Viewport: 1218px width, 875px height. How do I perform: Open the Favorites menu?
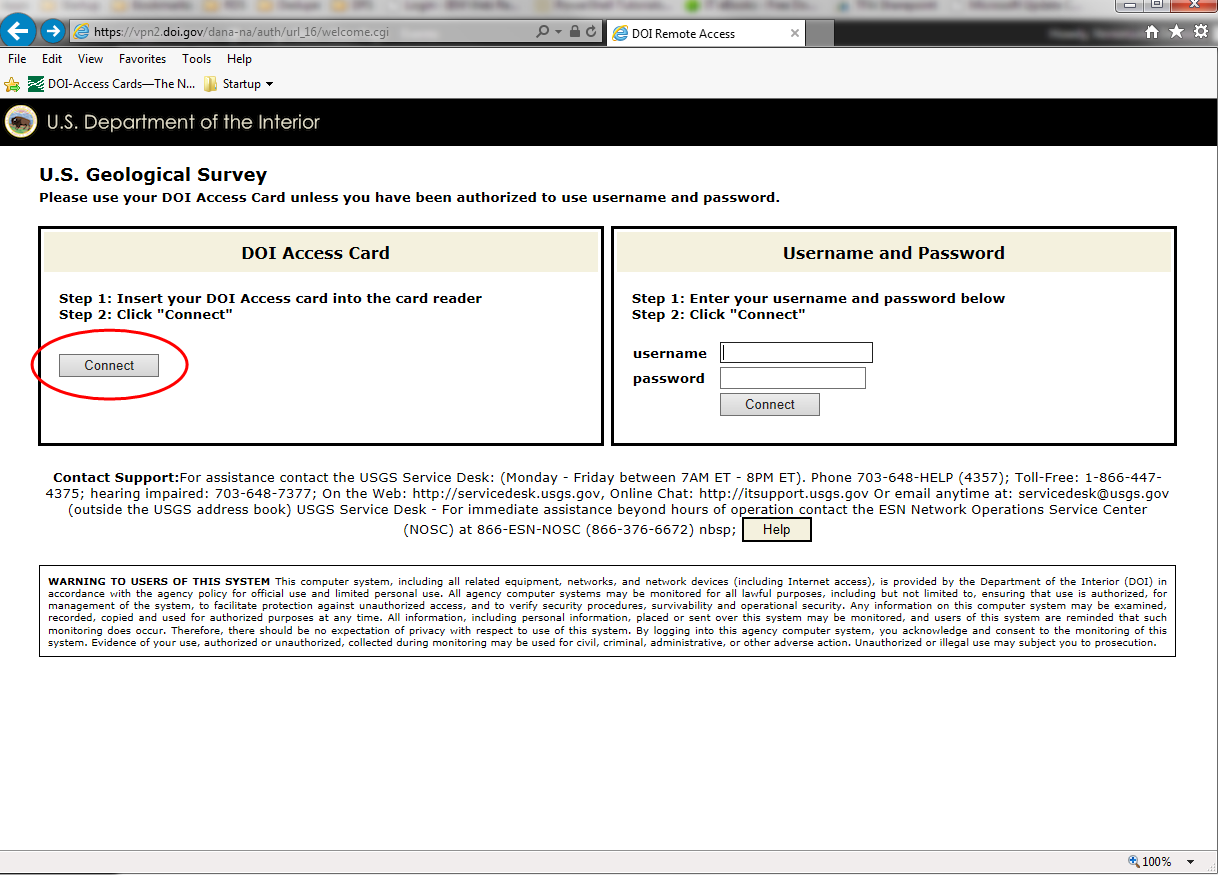pos(143,59)
